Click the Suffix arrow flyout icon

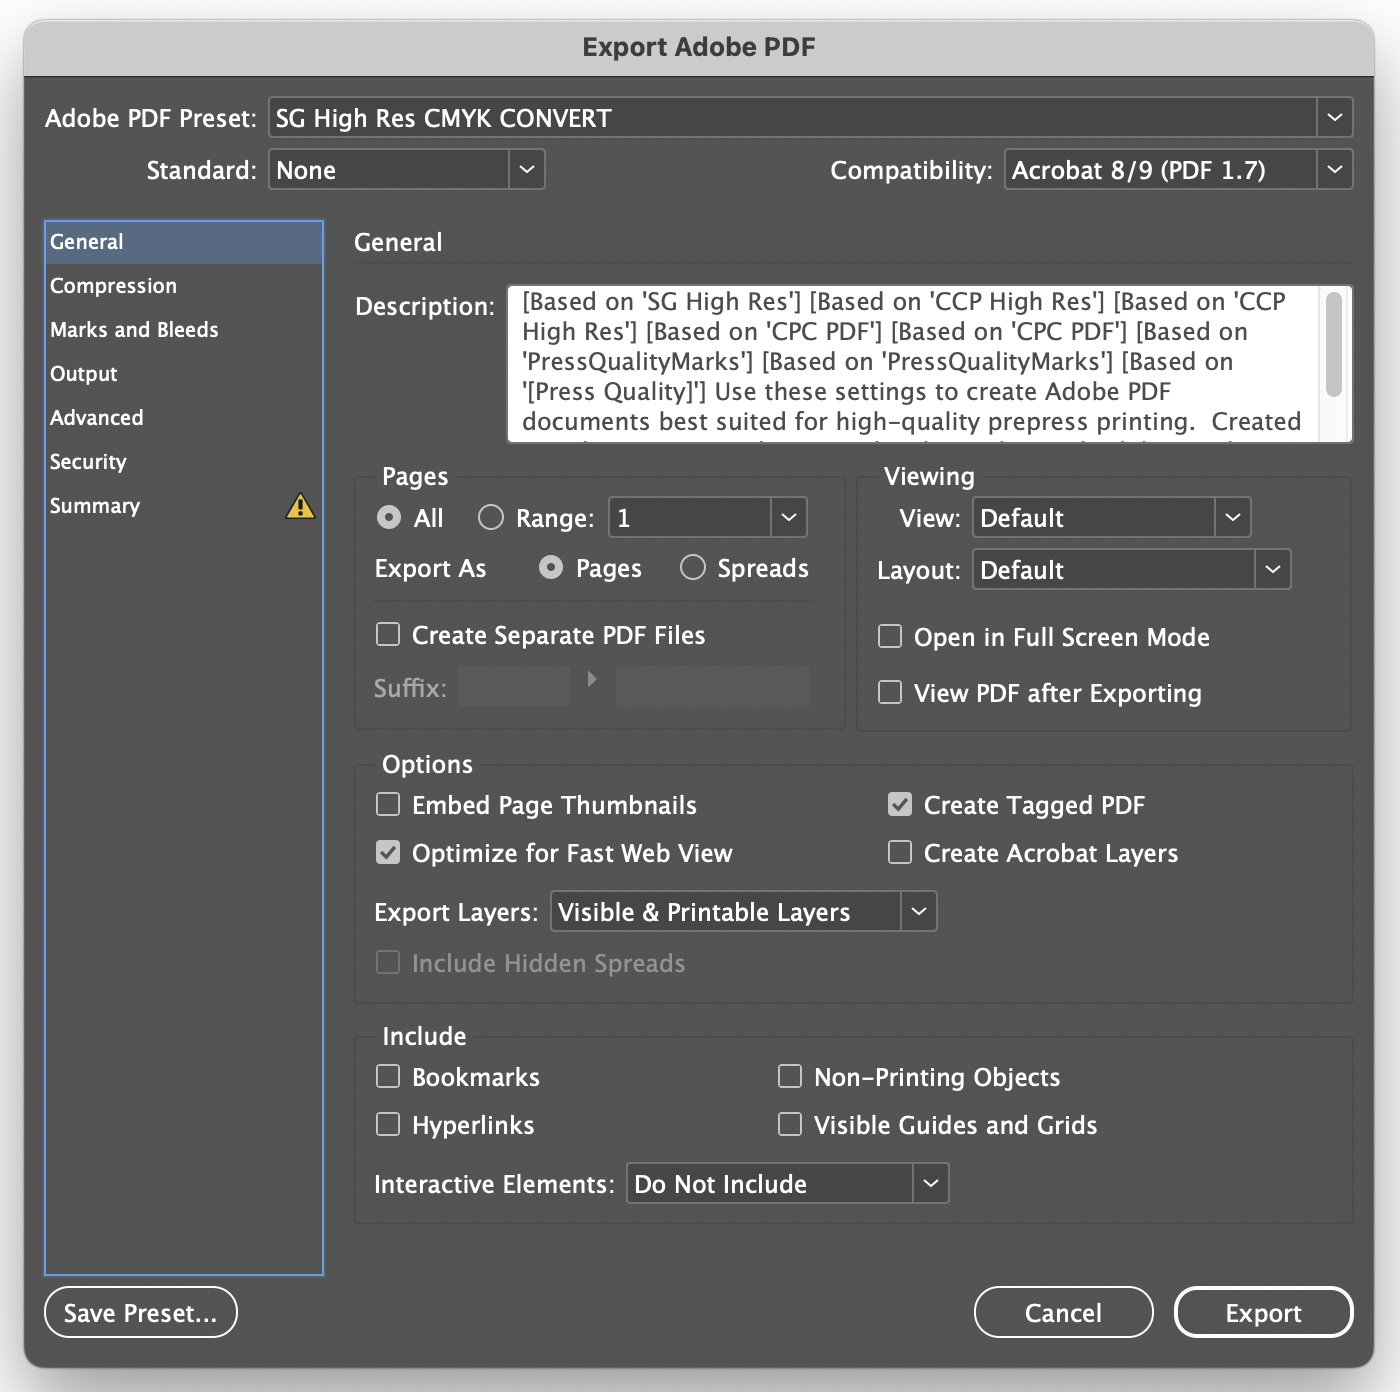pyautogui.click(x=592, y=679)
